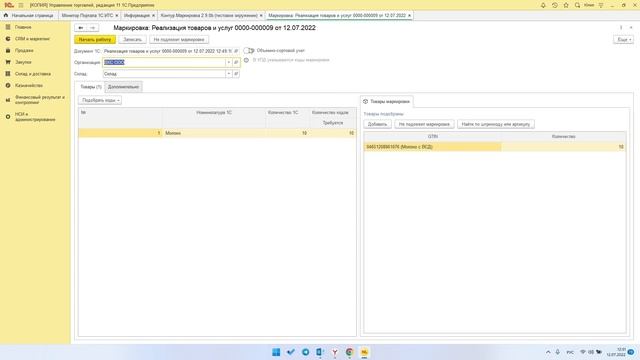
Task: Open the Организация record link icon
Action: tap(236, 62)
